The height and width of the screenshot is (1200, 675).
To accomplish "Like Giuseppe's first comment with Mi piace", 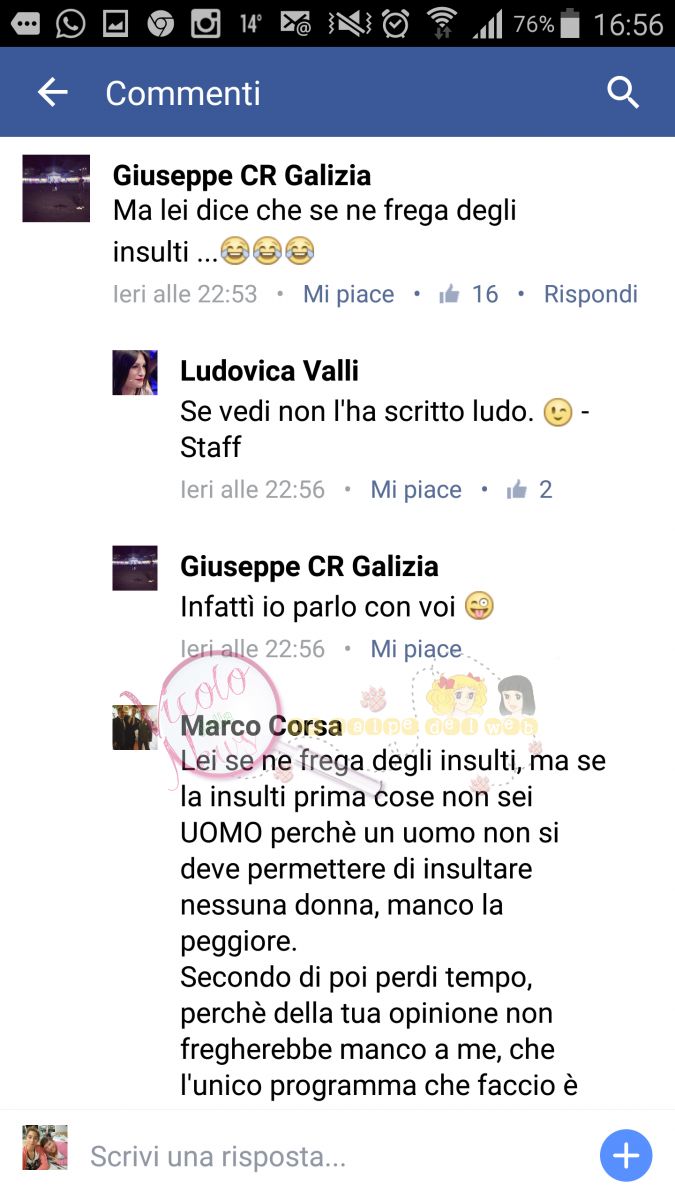I will pos(349,294).
